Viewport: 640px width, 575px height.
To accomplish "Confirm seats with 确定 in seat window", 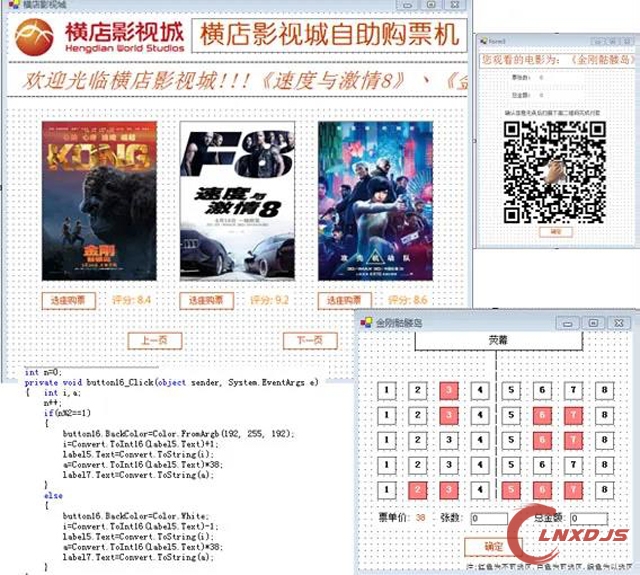I will [492, 547].
